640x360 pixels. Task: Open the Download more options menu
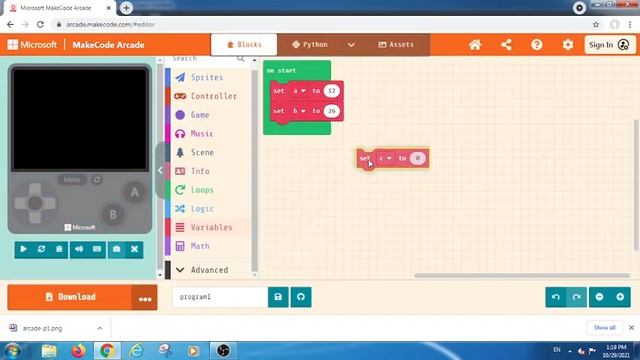(145, 298)
